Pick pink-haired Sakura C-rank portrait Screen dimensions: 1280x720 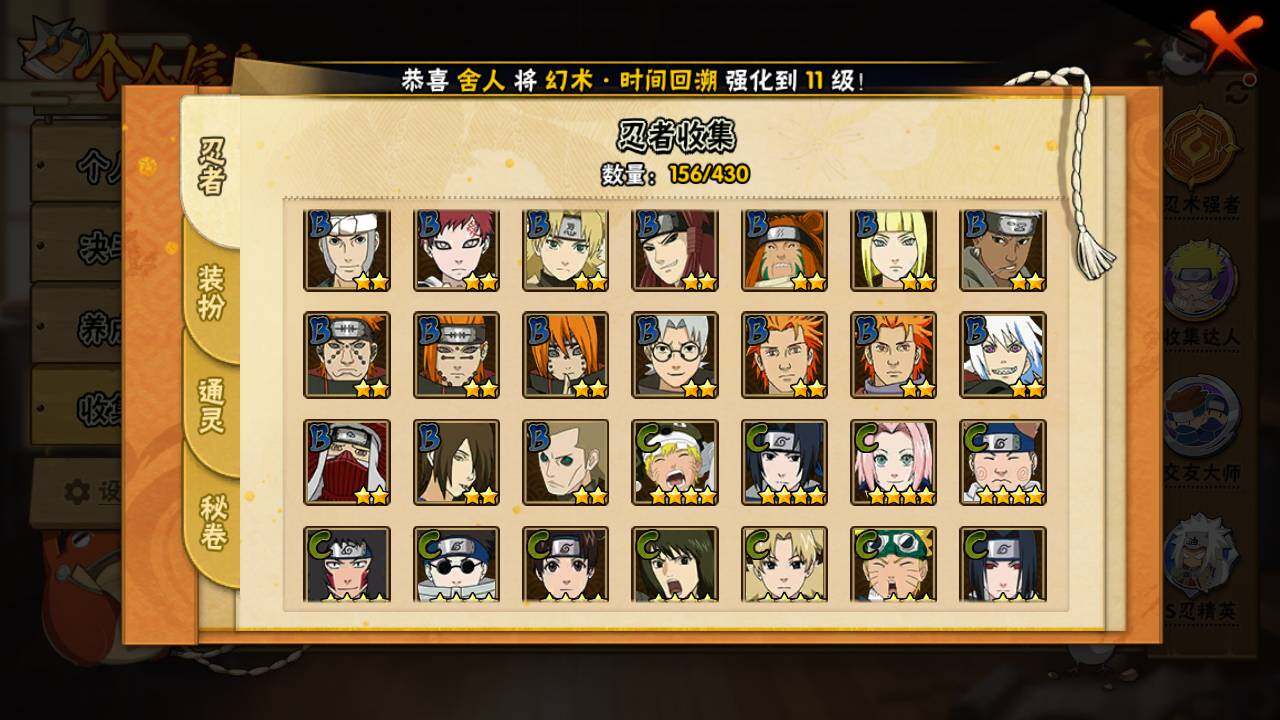pyautogui.click(x=894, y=461)
